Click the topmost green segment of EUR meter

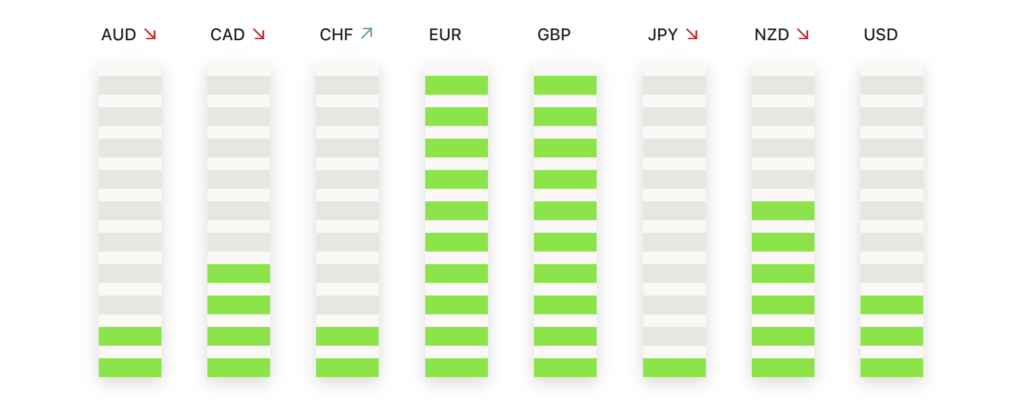click(x=456, y=85)
